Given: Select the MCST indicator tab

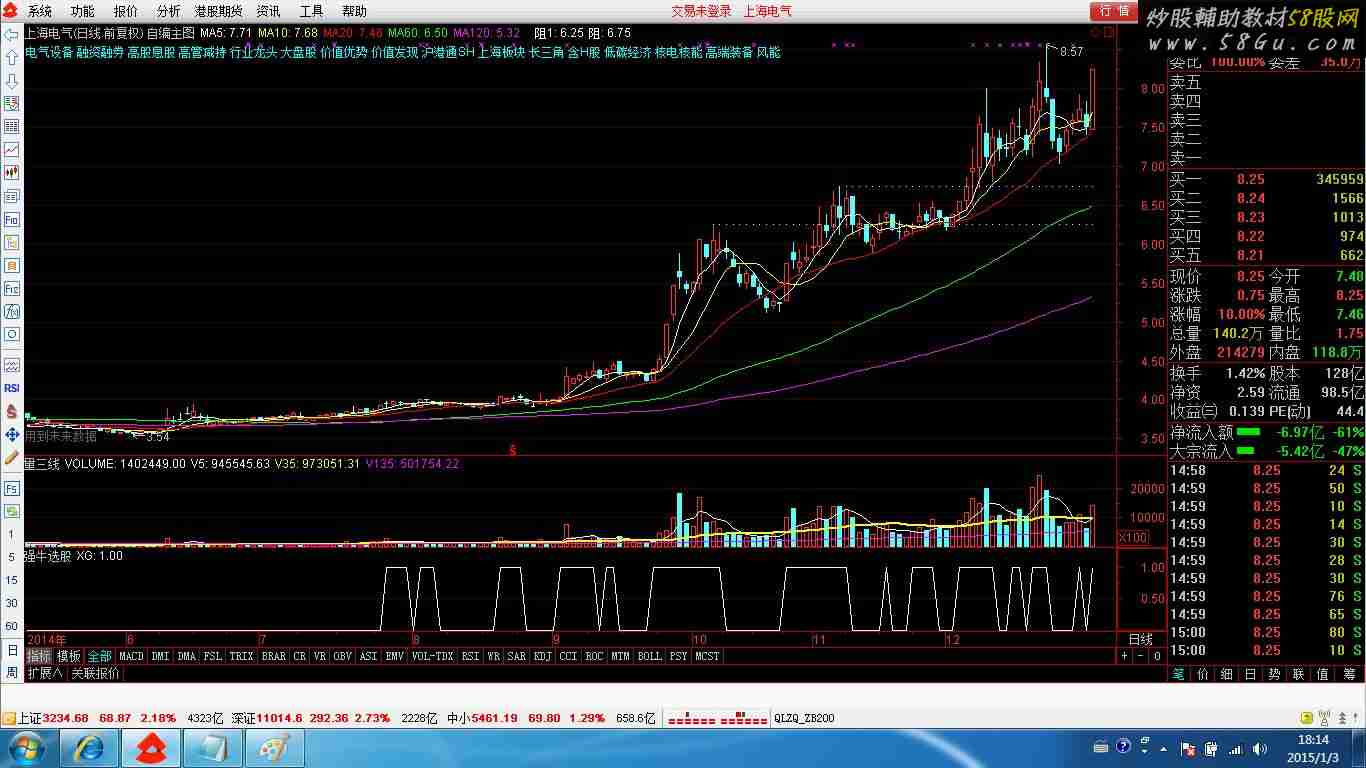Looking at the screenshot, I should pos(708,656).
